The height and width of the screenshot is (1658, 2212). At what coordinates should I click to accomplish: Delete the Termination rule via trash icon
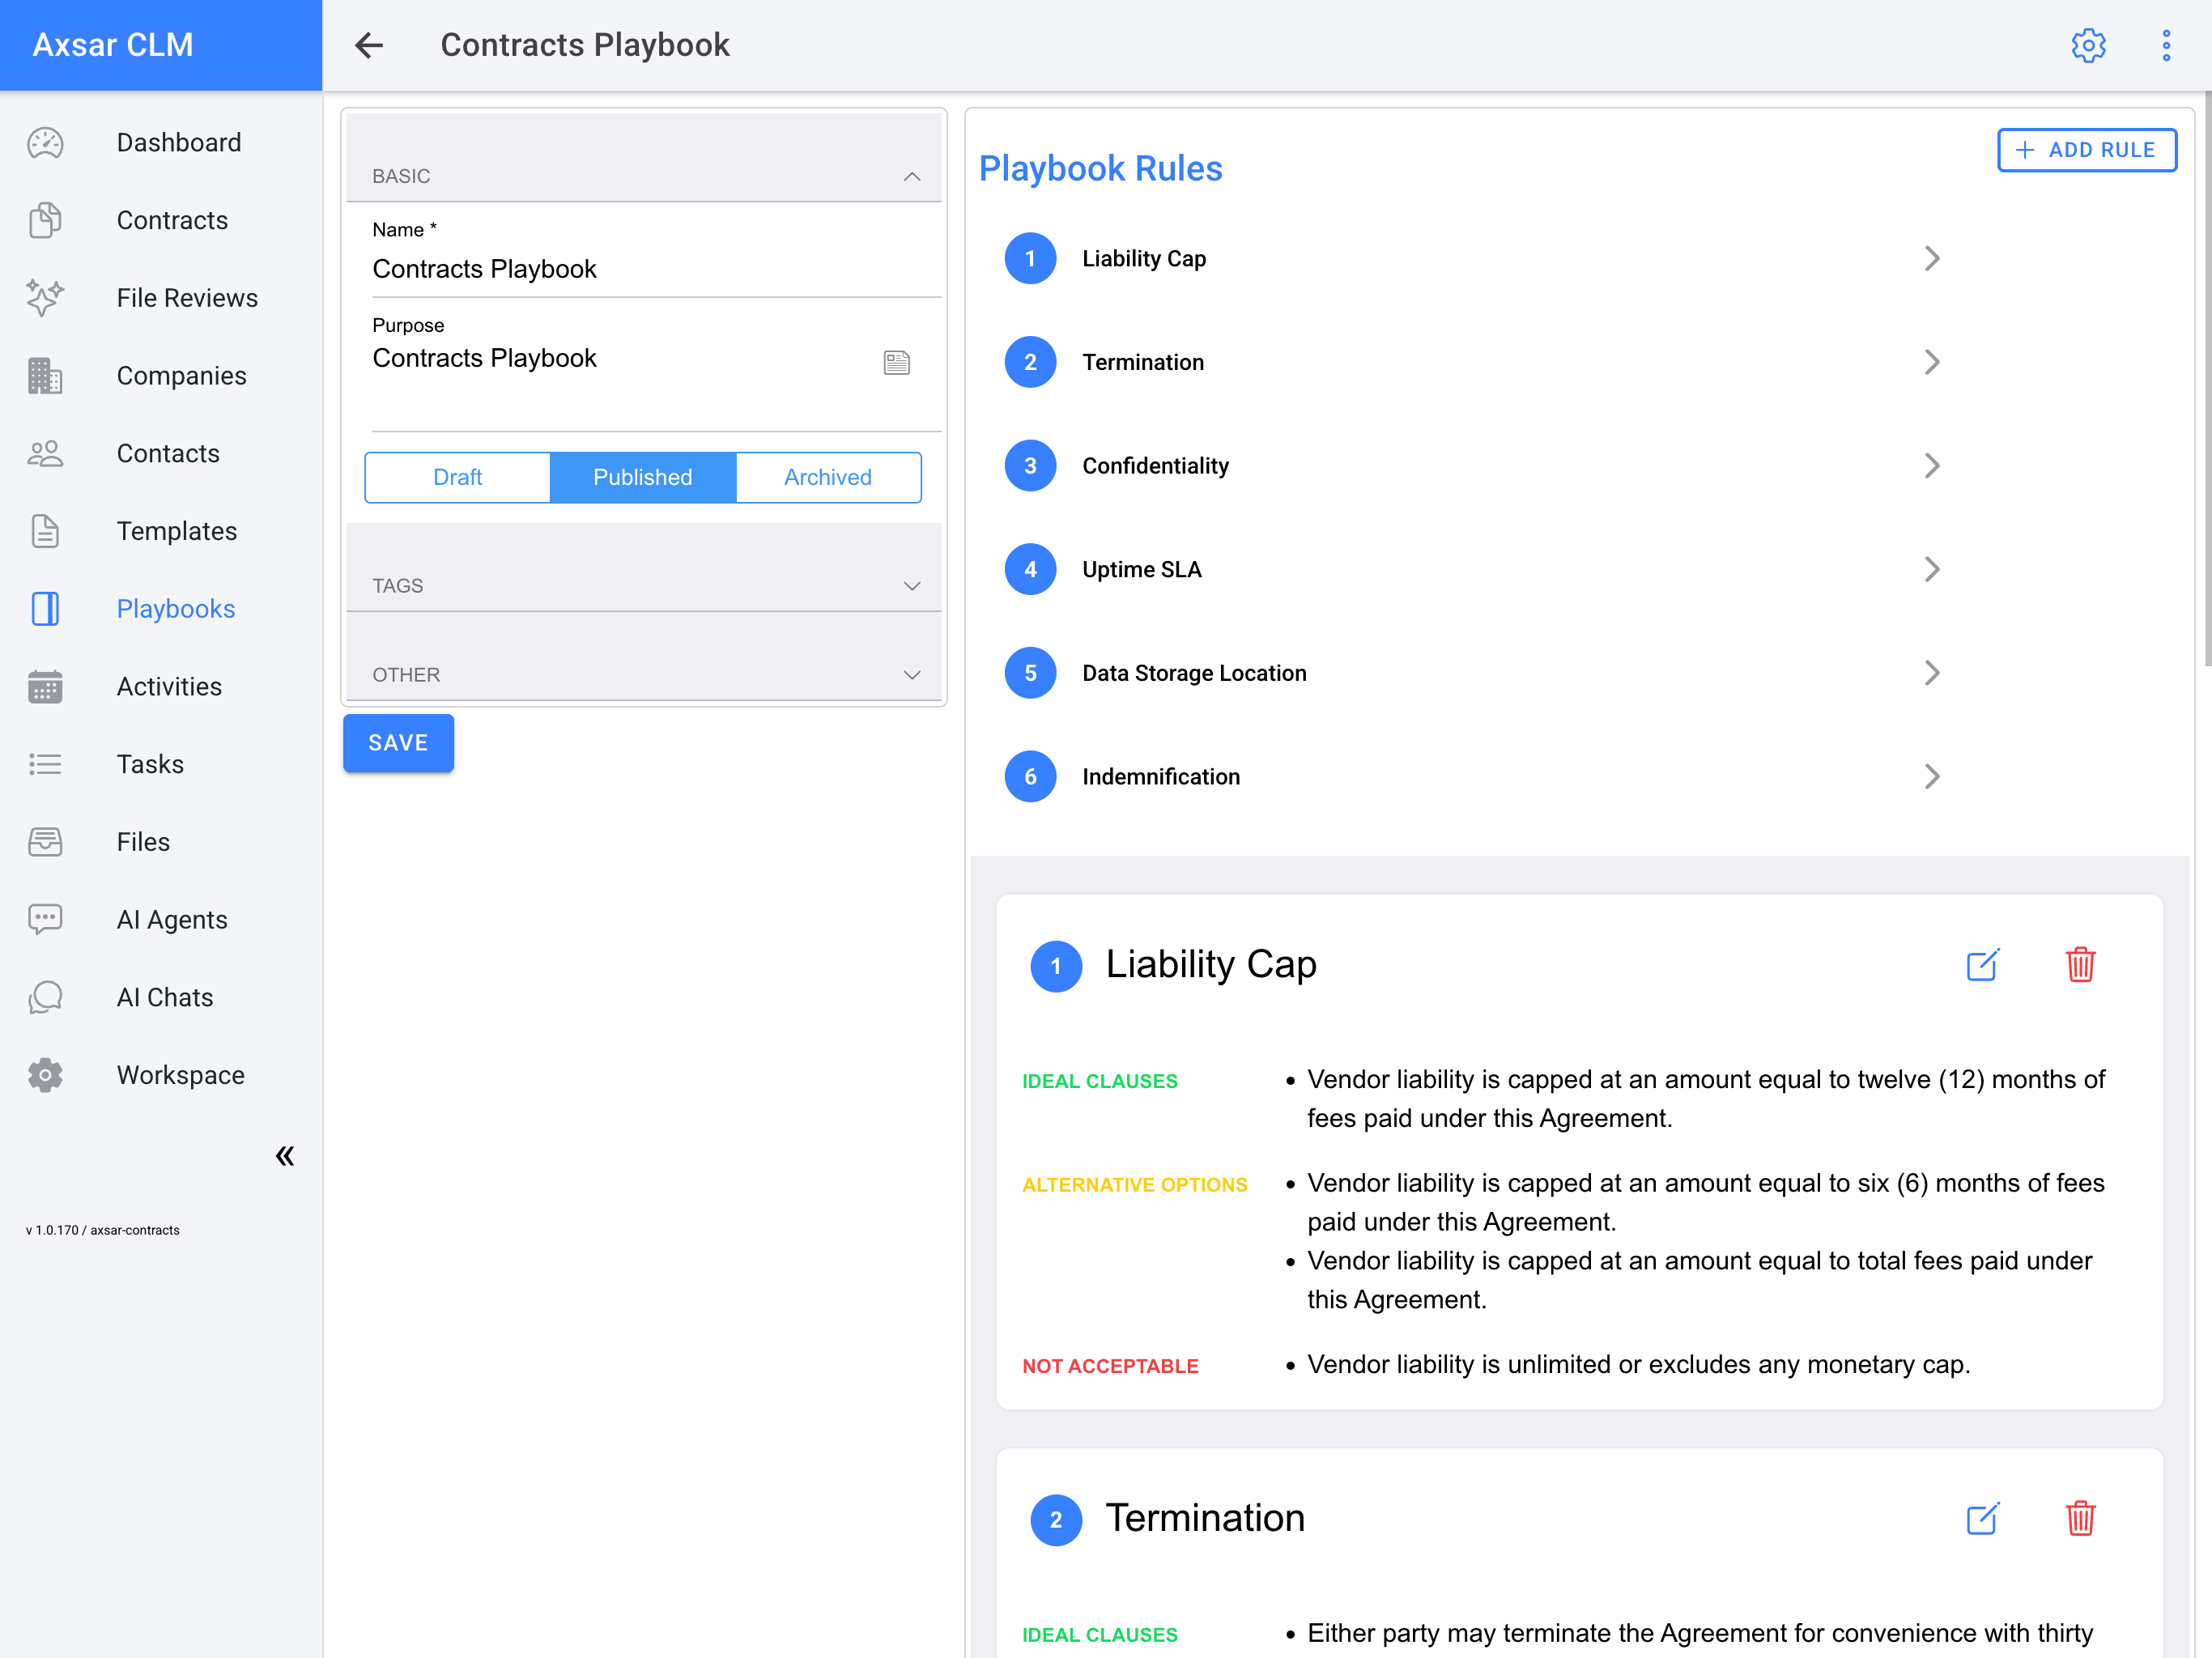pos(2080,1519)
